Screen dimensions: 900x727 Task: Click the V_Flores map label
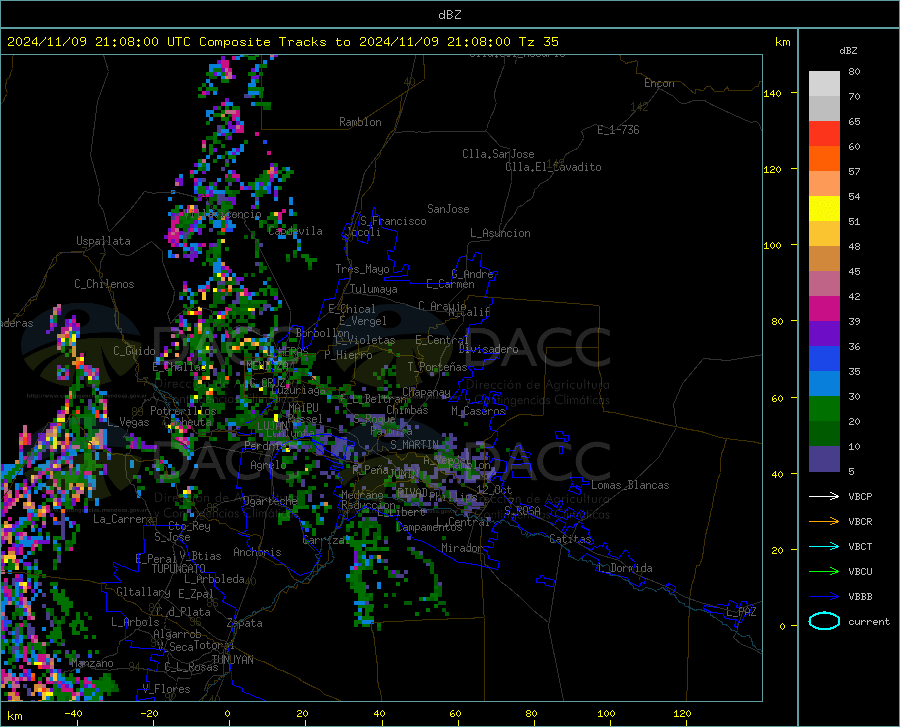(x=166, y=689)
